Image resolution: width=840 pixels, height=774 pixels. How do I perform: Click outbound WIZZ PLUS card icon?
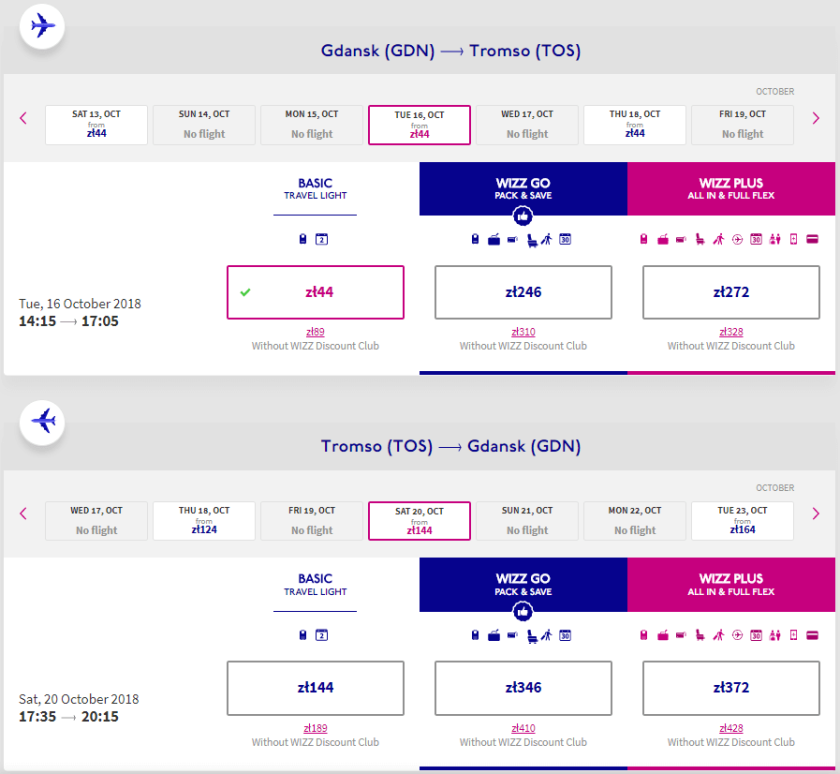point(812,239)
